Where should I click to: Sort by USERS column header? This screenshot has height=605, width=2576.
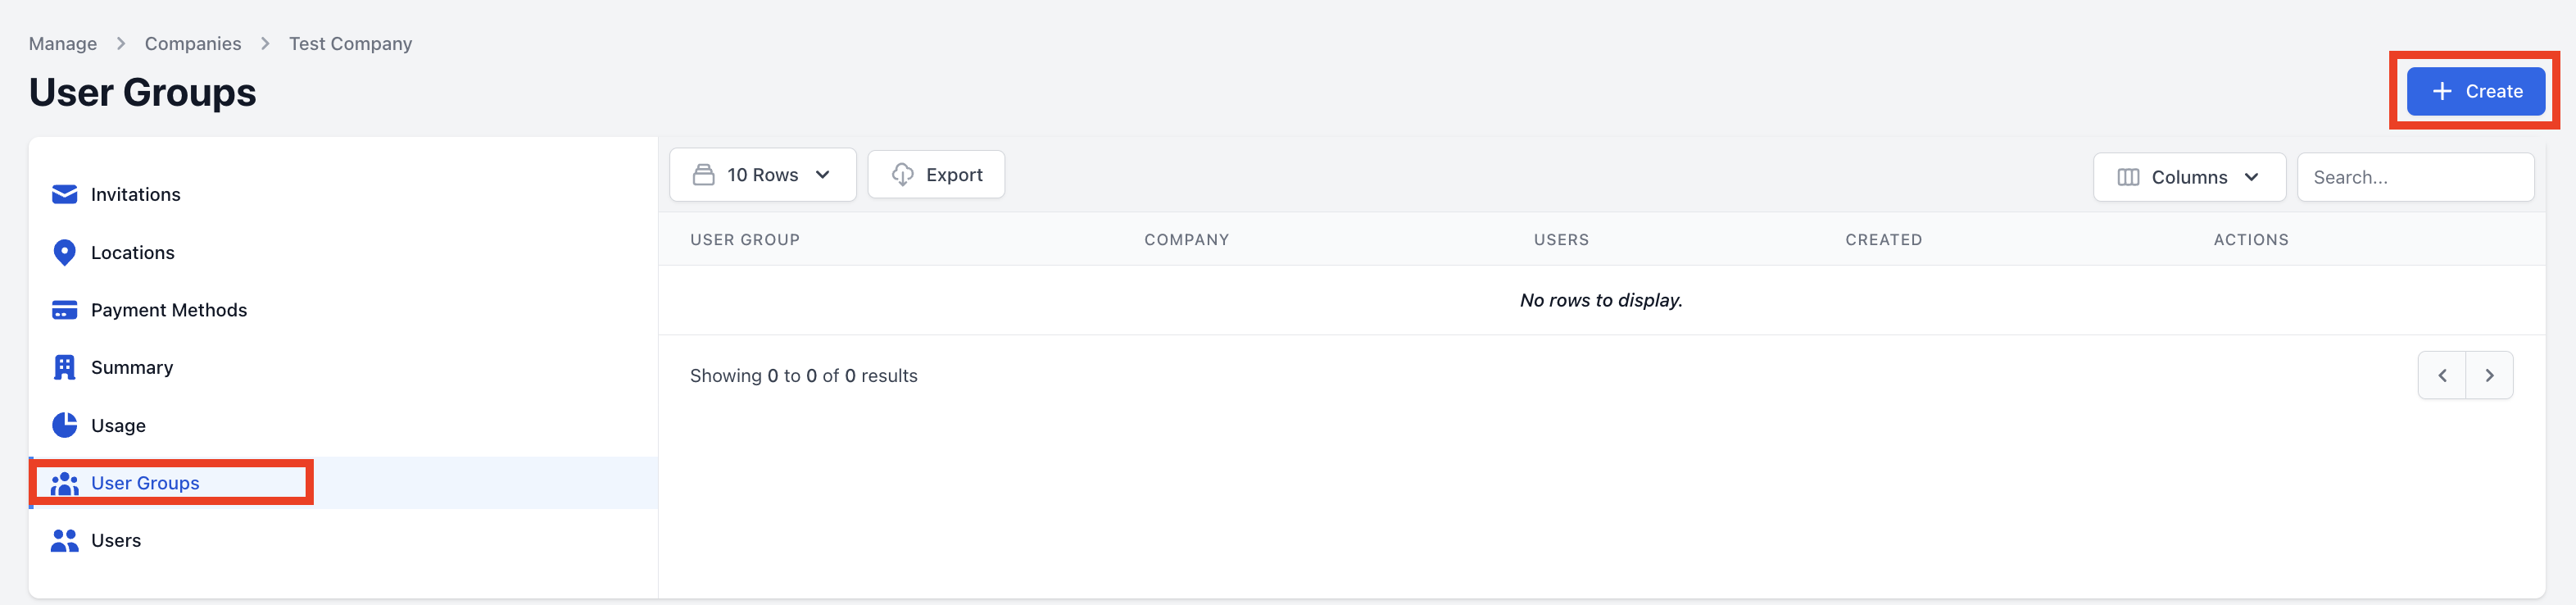(x=1561, y=240)
